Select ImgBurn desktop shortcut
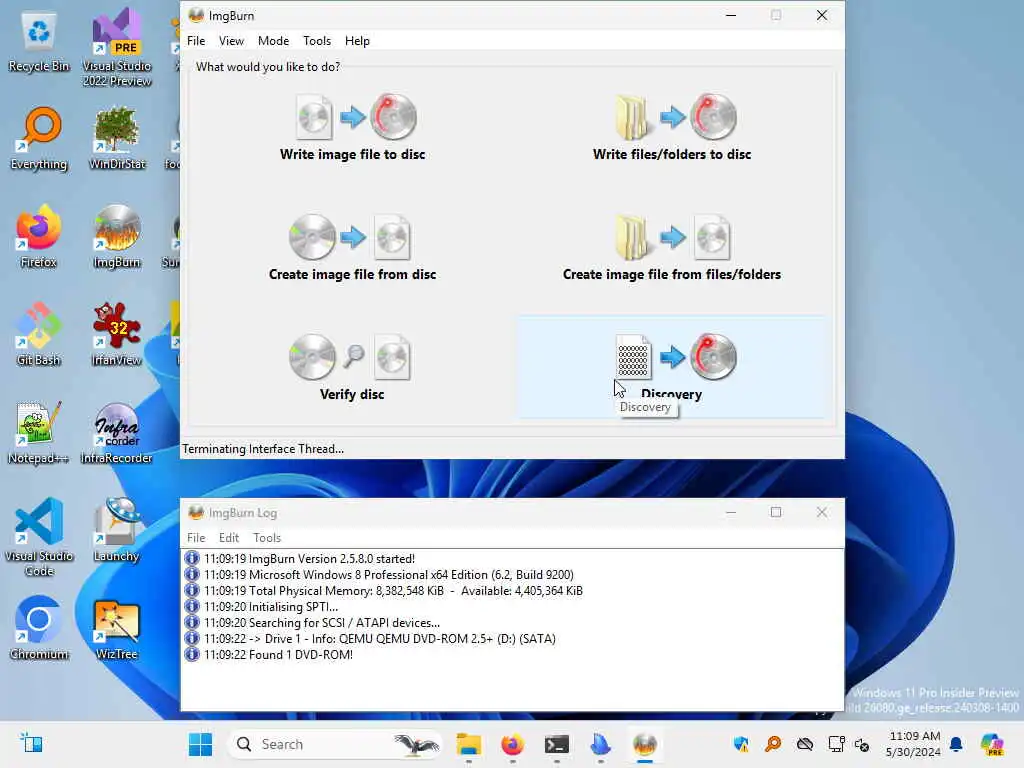This screenshot has width=1024, height=768. point(117,236)
